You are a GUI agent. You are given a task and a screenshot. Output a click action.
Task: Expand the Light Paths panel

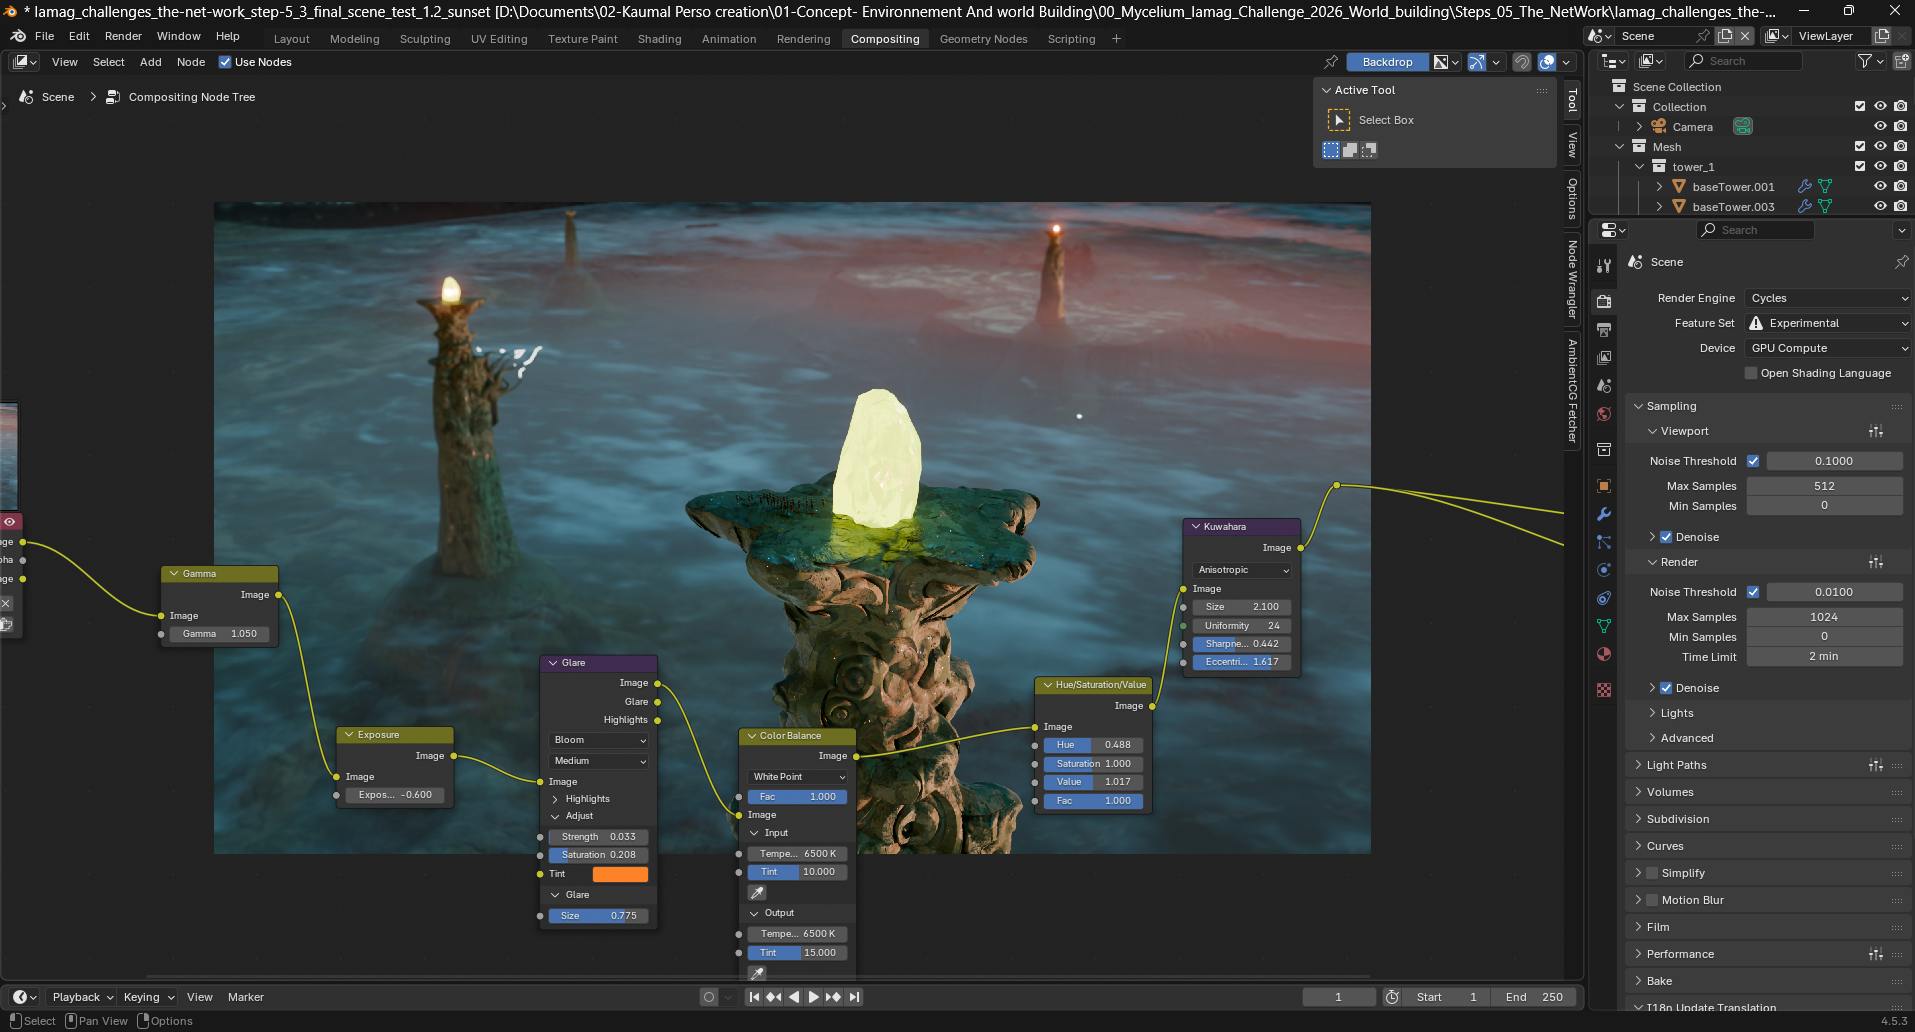pyautogui.click(x=1676, y=765)
